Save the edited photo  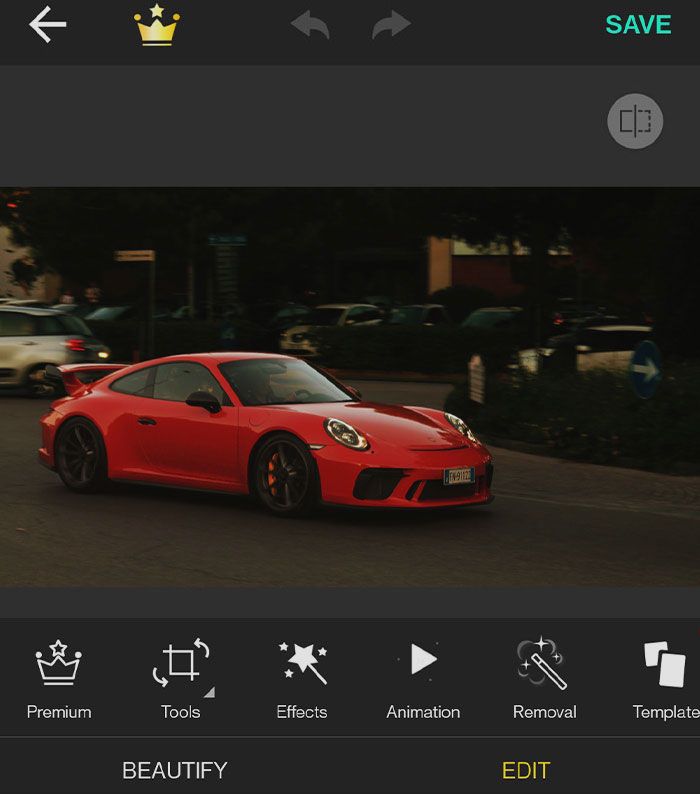[x=638, y=26]
